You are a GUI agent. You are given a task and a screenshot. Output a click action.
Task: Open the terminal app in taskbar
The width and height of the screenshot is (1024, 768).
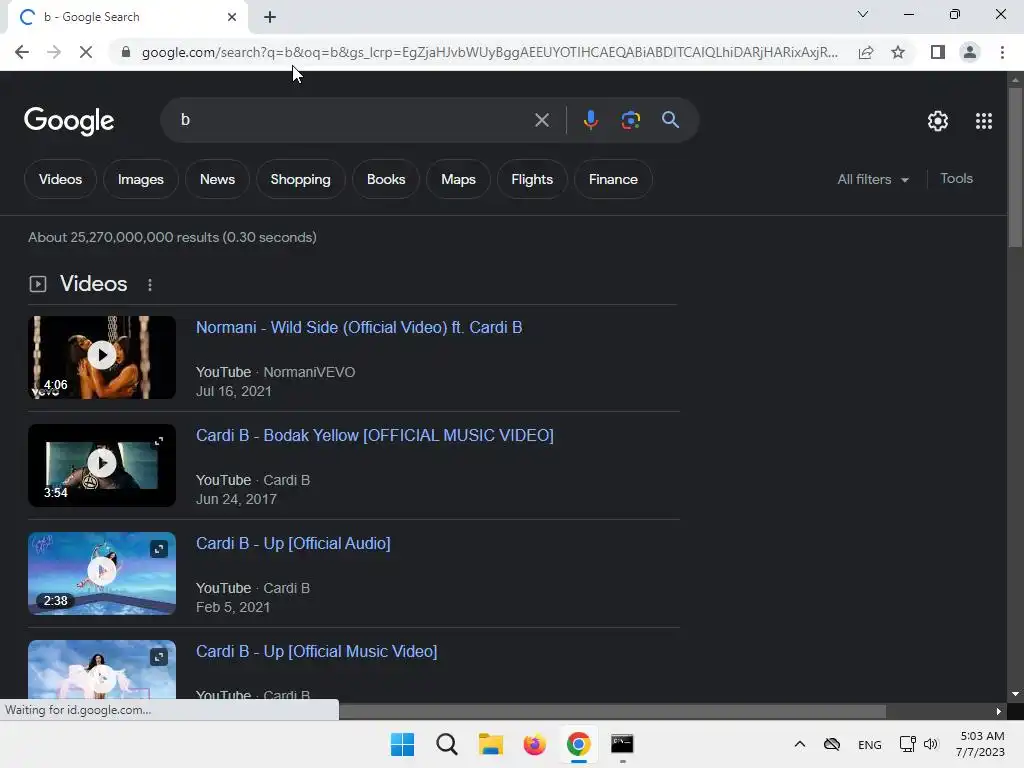tap(622, 744)
